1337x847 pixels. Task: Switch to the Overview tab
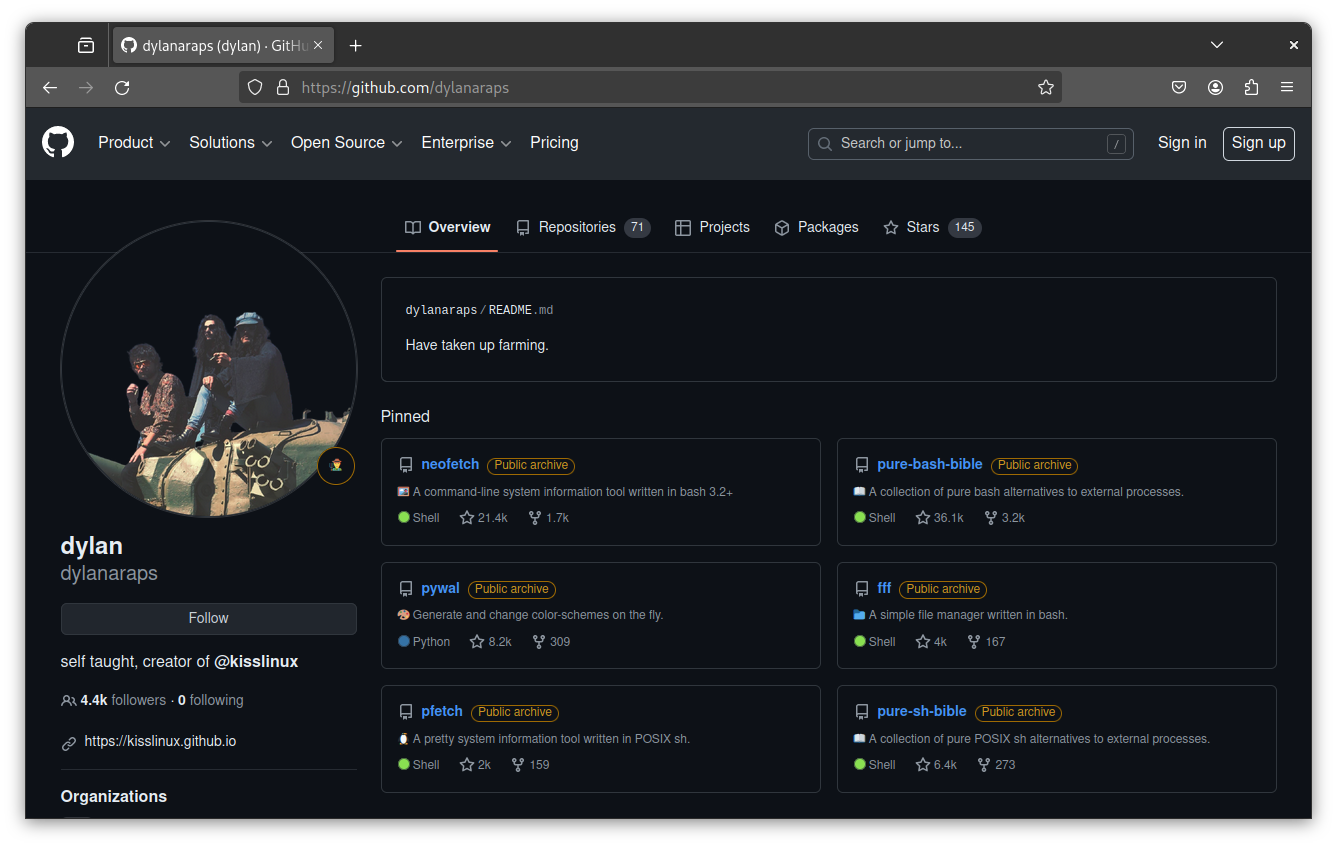pos(447,228)
